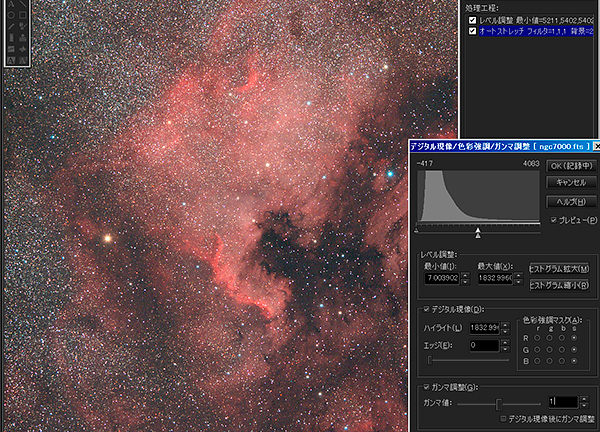Viewport: 600px width, 432px height.
Task: Select the G row s mask radio button
Action: [574, 349]
